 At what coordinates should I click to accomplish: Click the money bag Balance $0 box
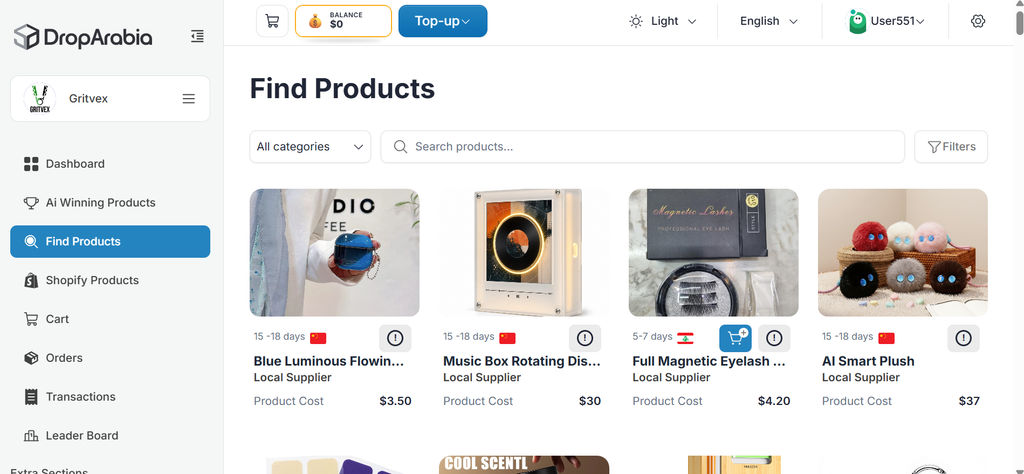344,21
